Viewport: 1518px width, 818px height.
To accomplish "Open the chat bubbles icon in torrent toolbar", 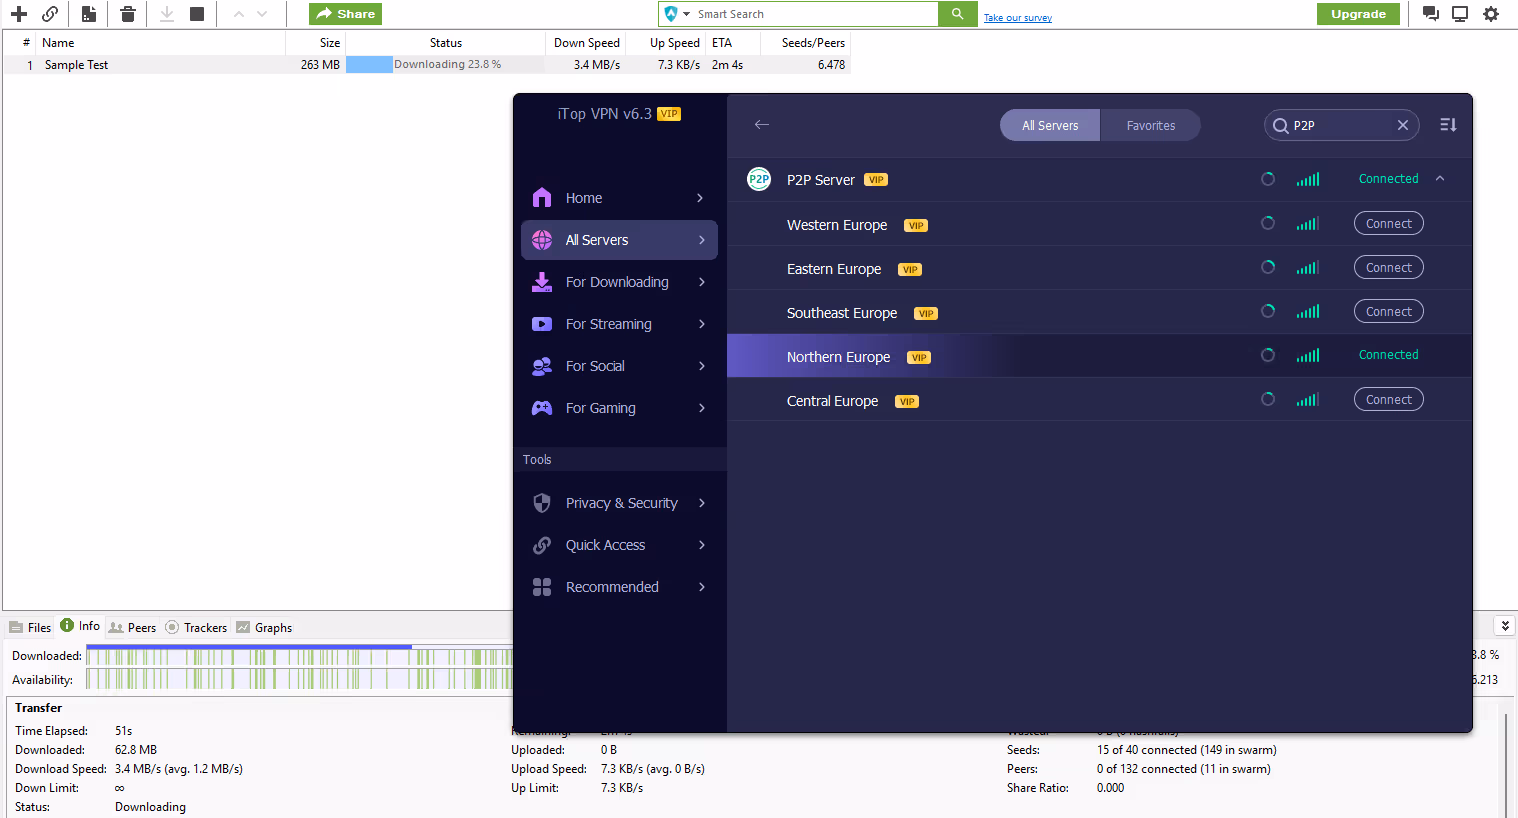I will point(1431,14).
